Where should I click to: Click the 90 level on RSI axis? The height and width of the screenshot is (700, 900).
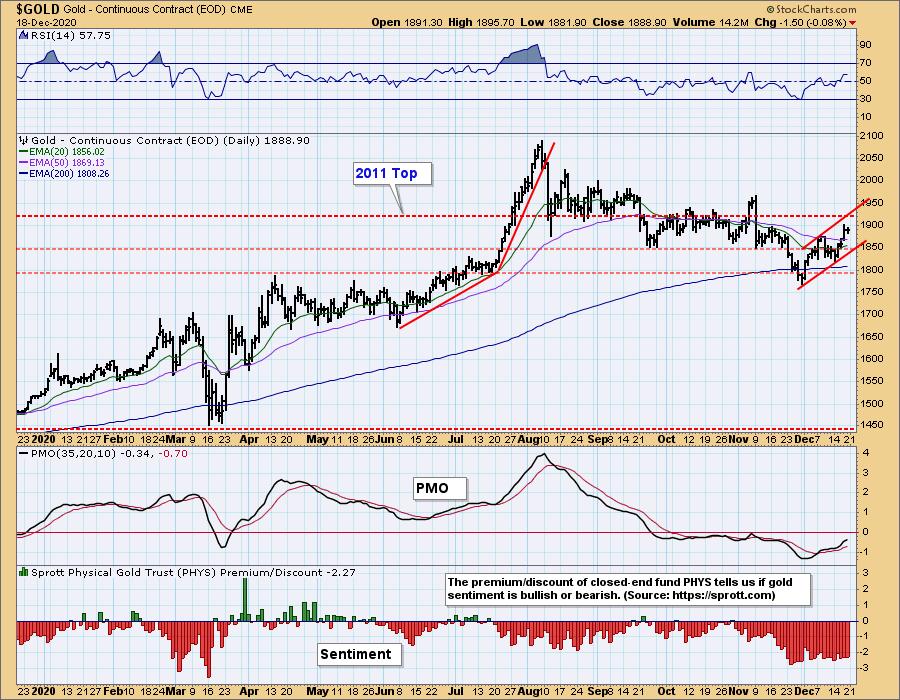[x=866, y=45]
